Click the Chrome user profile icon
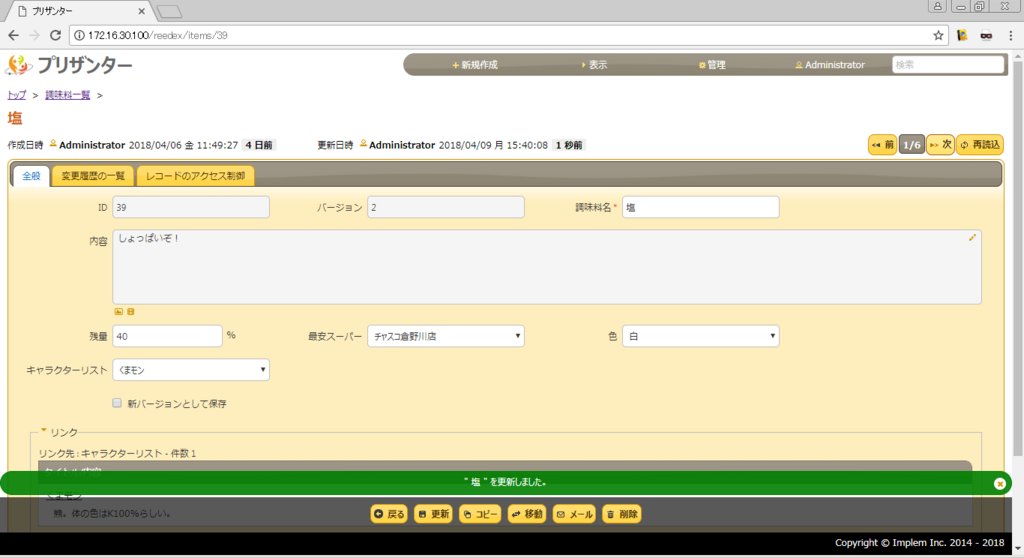 click(938, 6)
